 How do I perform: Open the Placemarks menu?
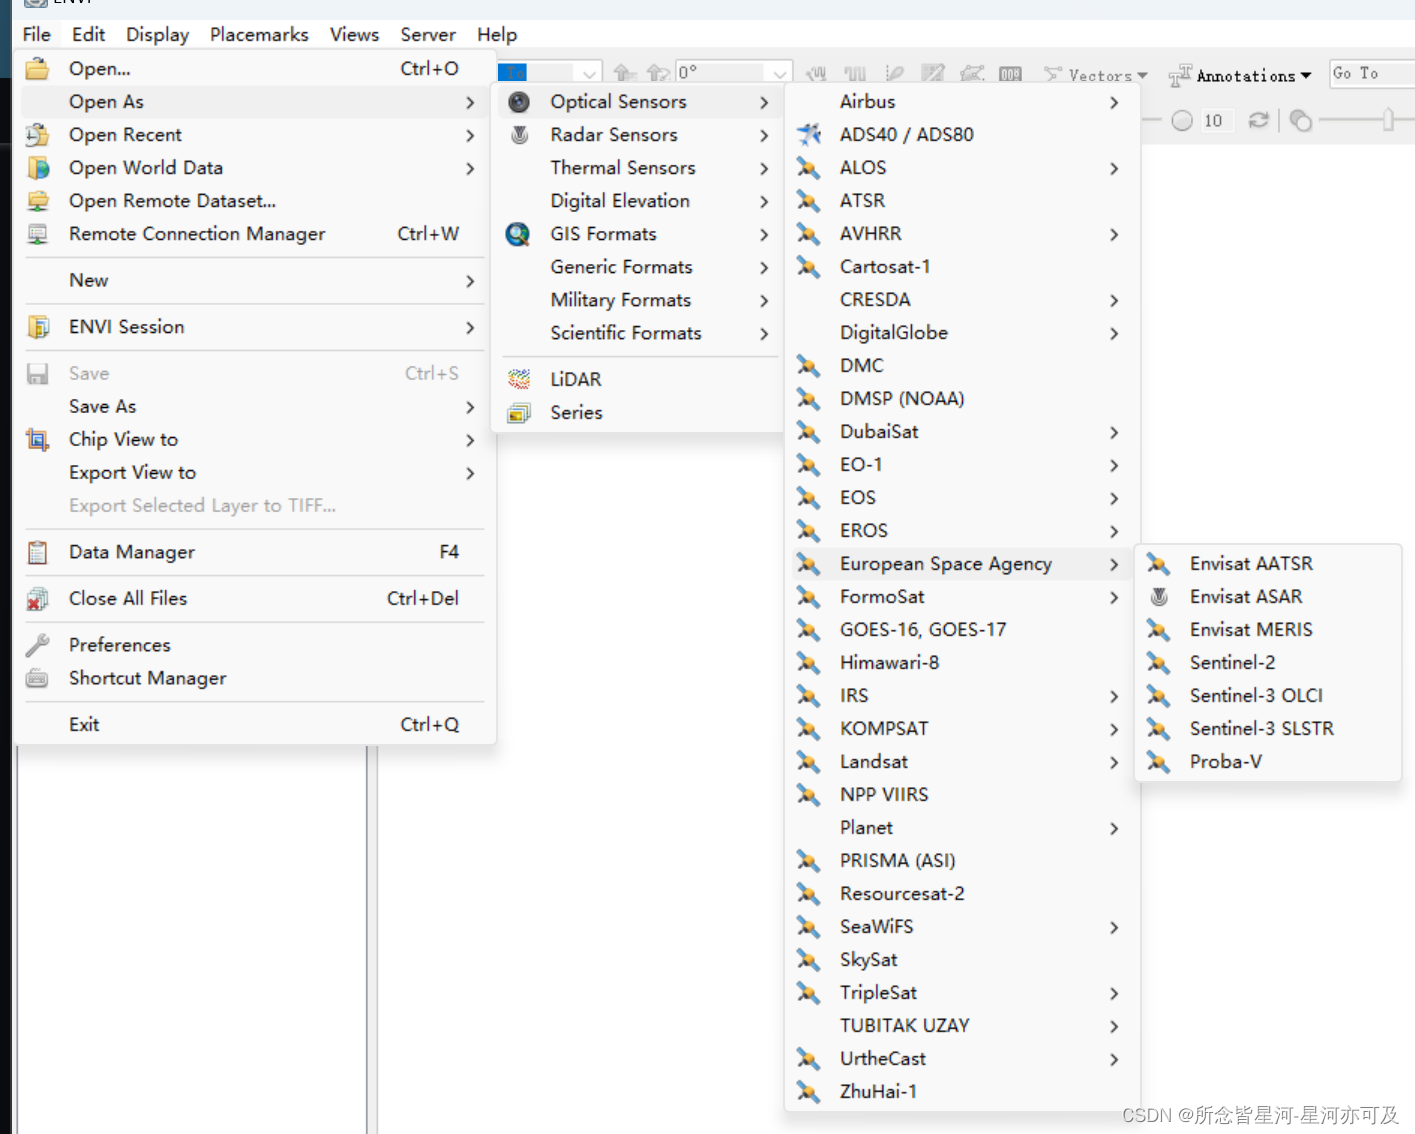coord(259,34)
